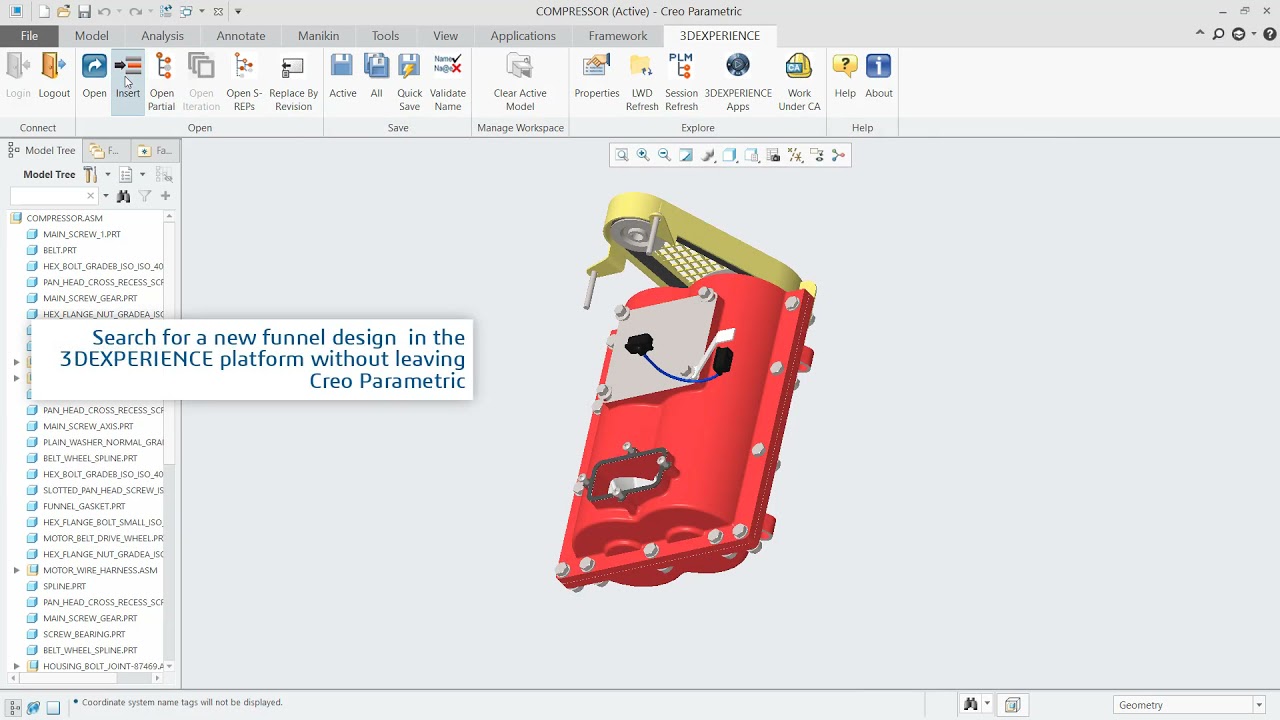Switch to the Framework ribbon tab
Image resolution: width=1280 pixels, height=720 pixels.
point(618,35)
